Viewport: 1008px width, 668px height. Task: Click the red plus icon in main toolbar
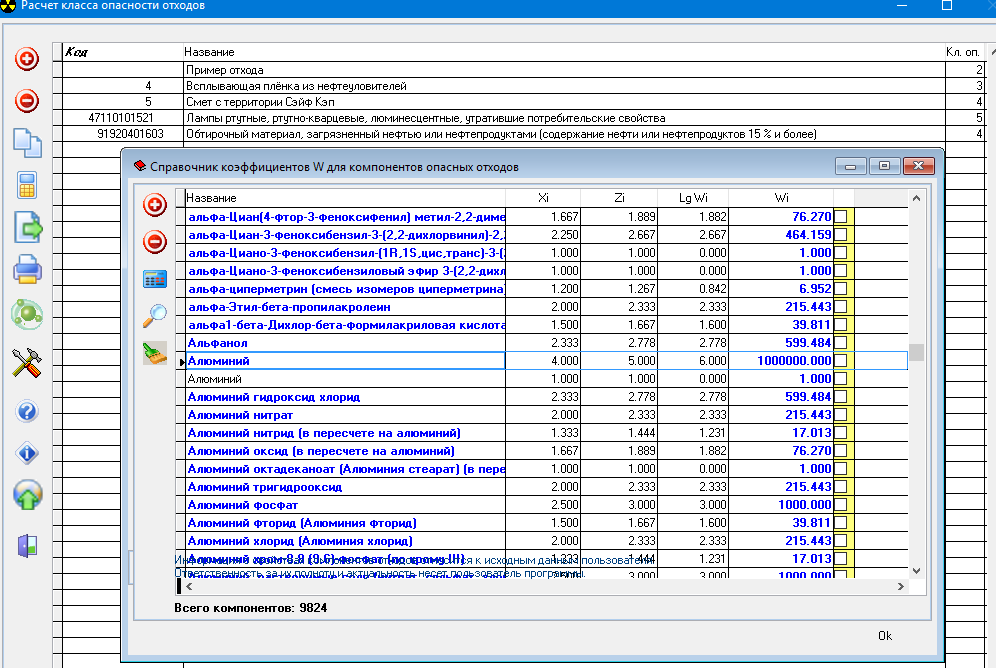tap(27, 60)
